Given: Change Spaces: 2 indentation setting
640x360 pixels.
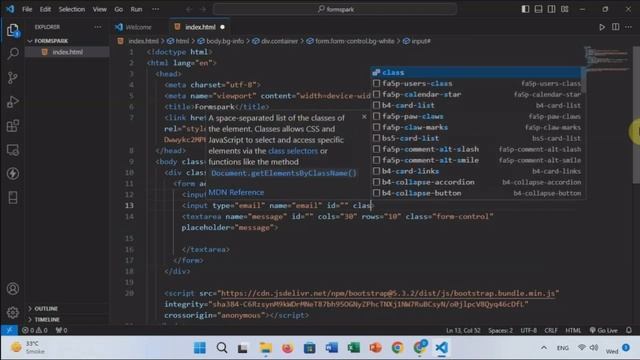Looking at the screenshot, I should point(500,330).
